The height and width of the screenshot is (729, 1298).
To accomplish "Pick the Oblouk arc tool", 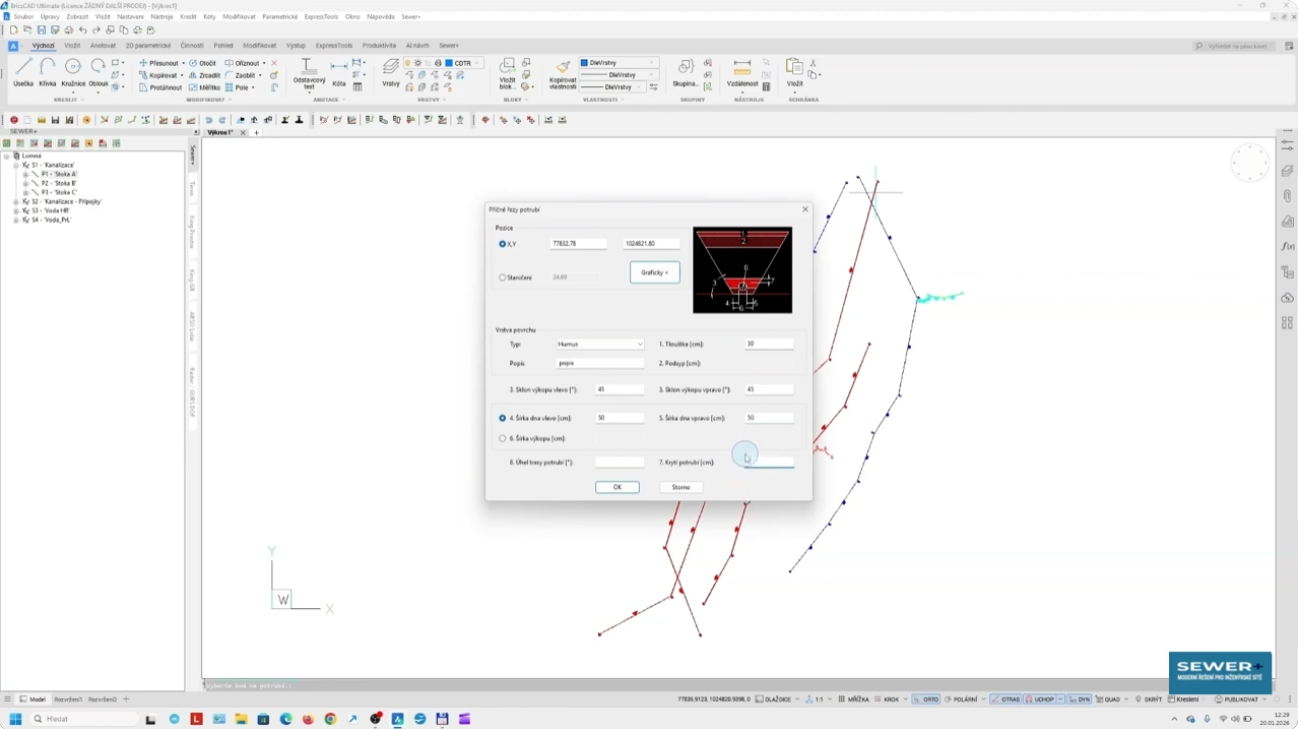I will 98,72.
